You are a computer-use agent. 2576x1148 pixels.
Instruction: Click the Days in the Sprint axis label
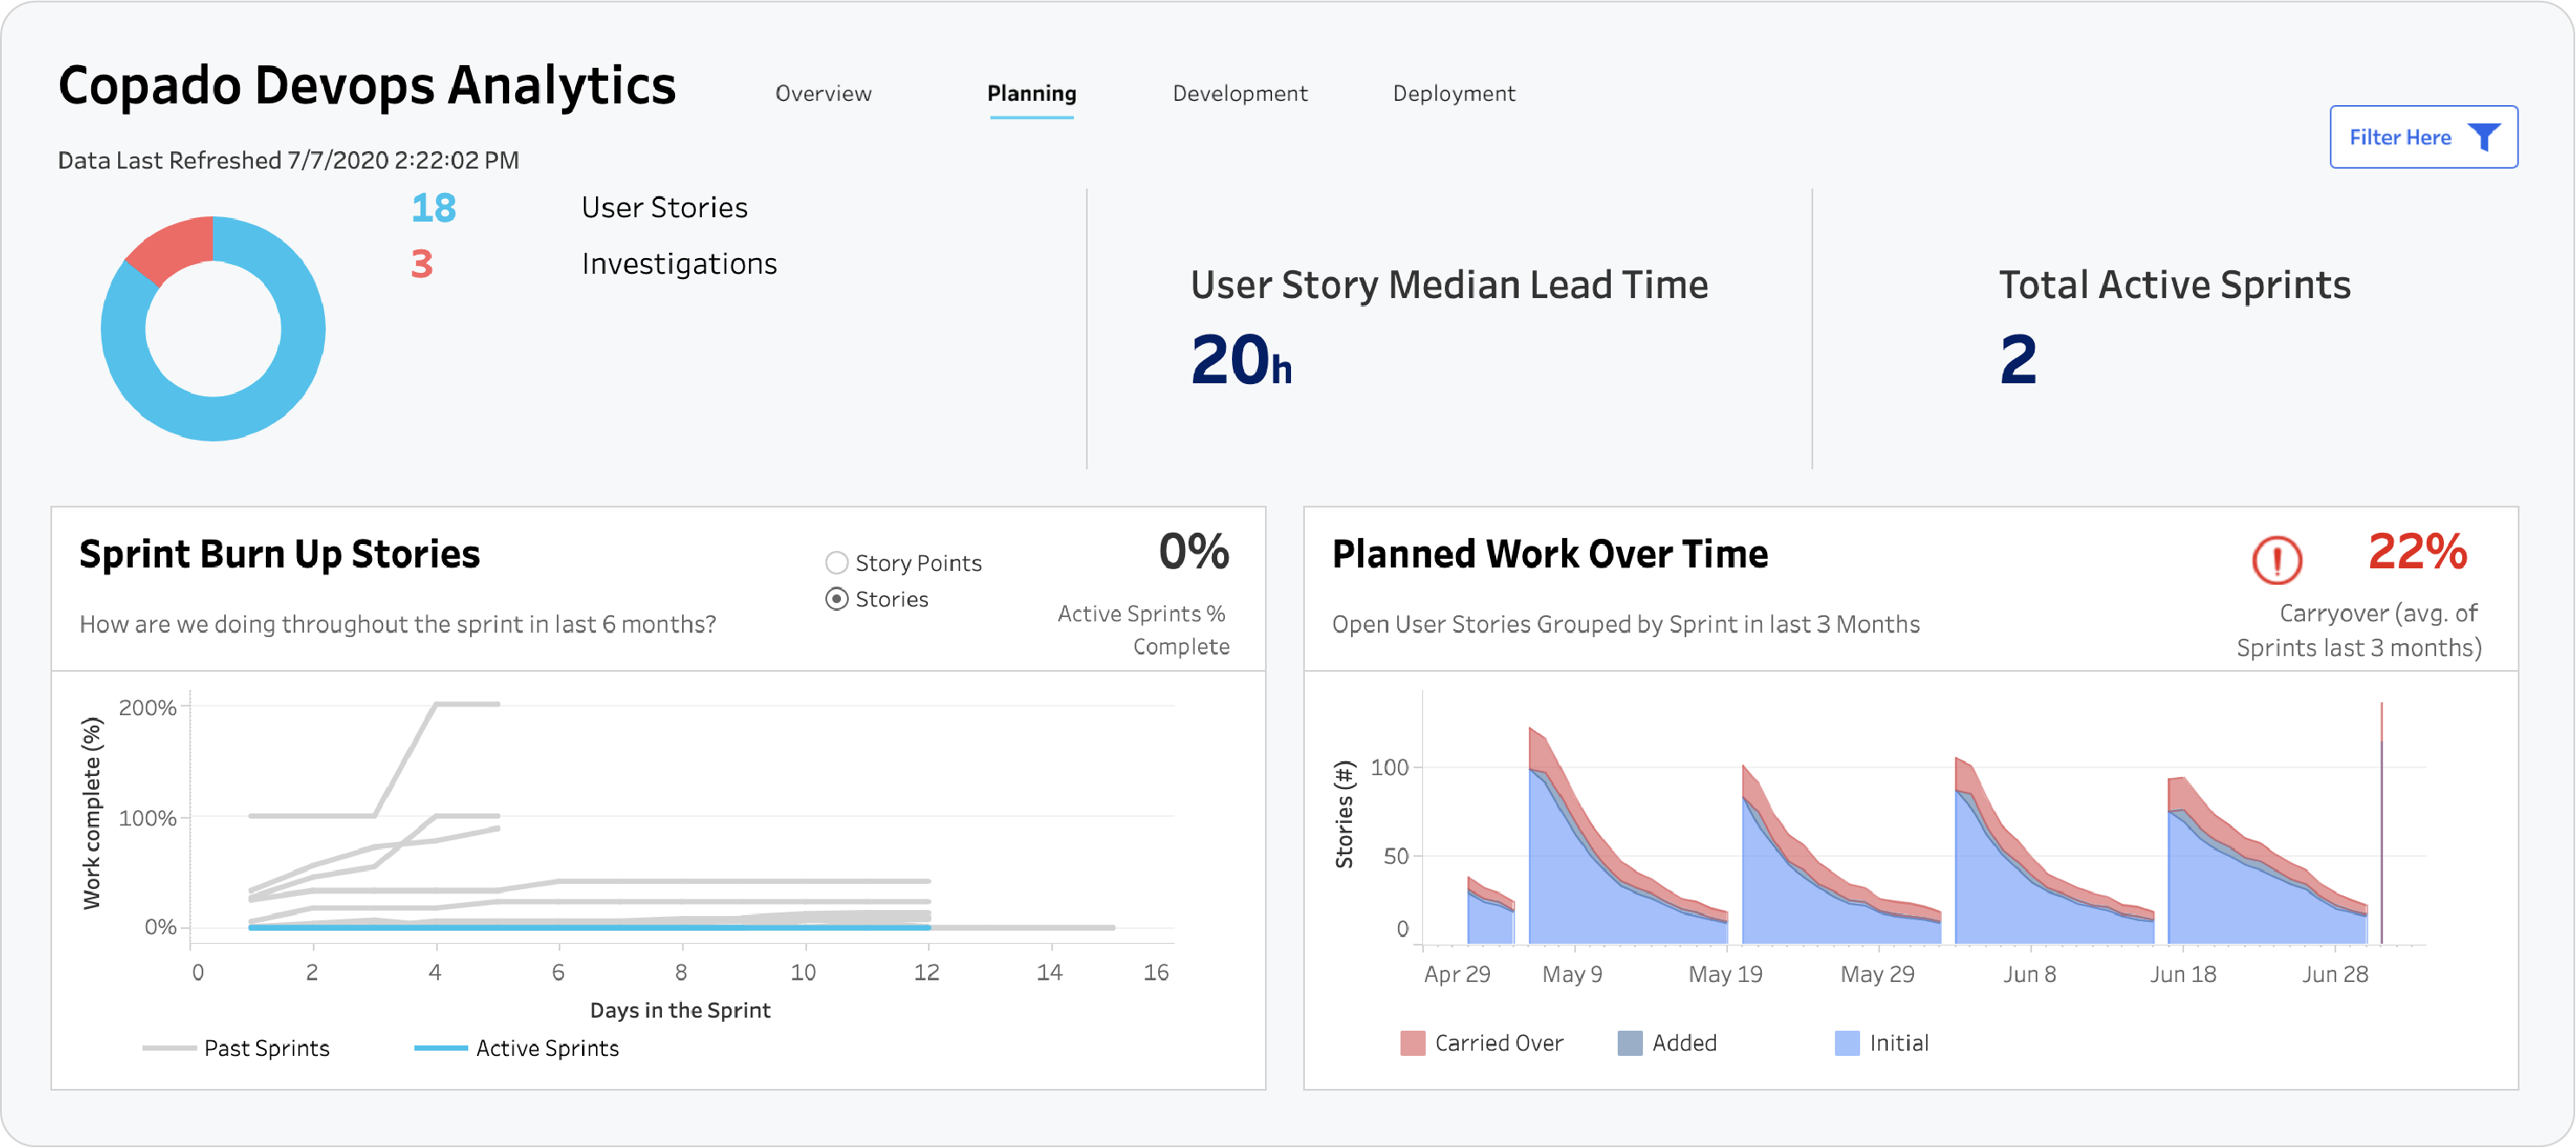click(680, 1011)
